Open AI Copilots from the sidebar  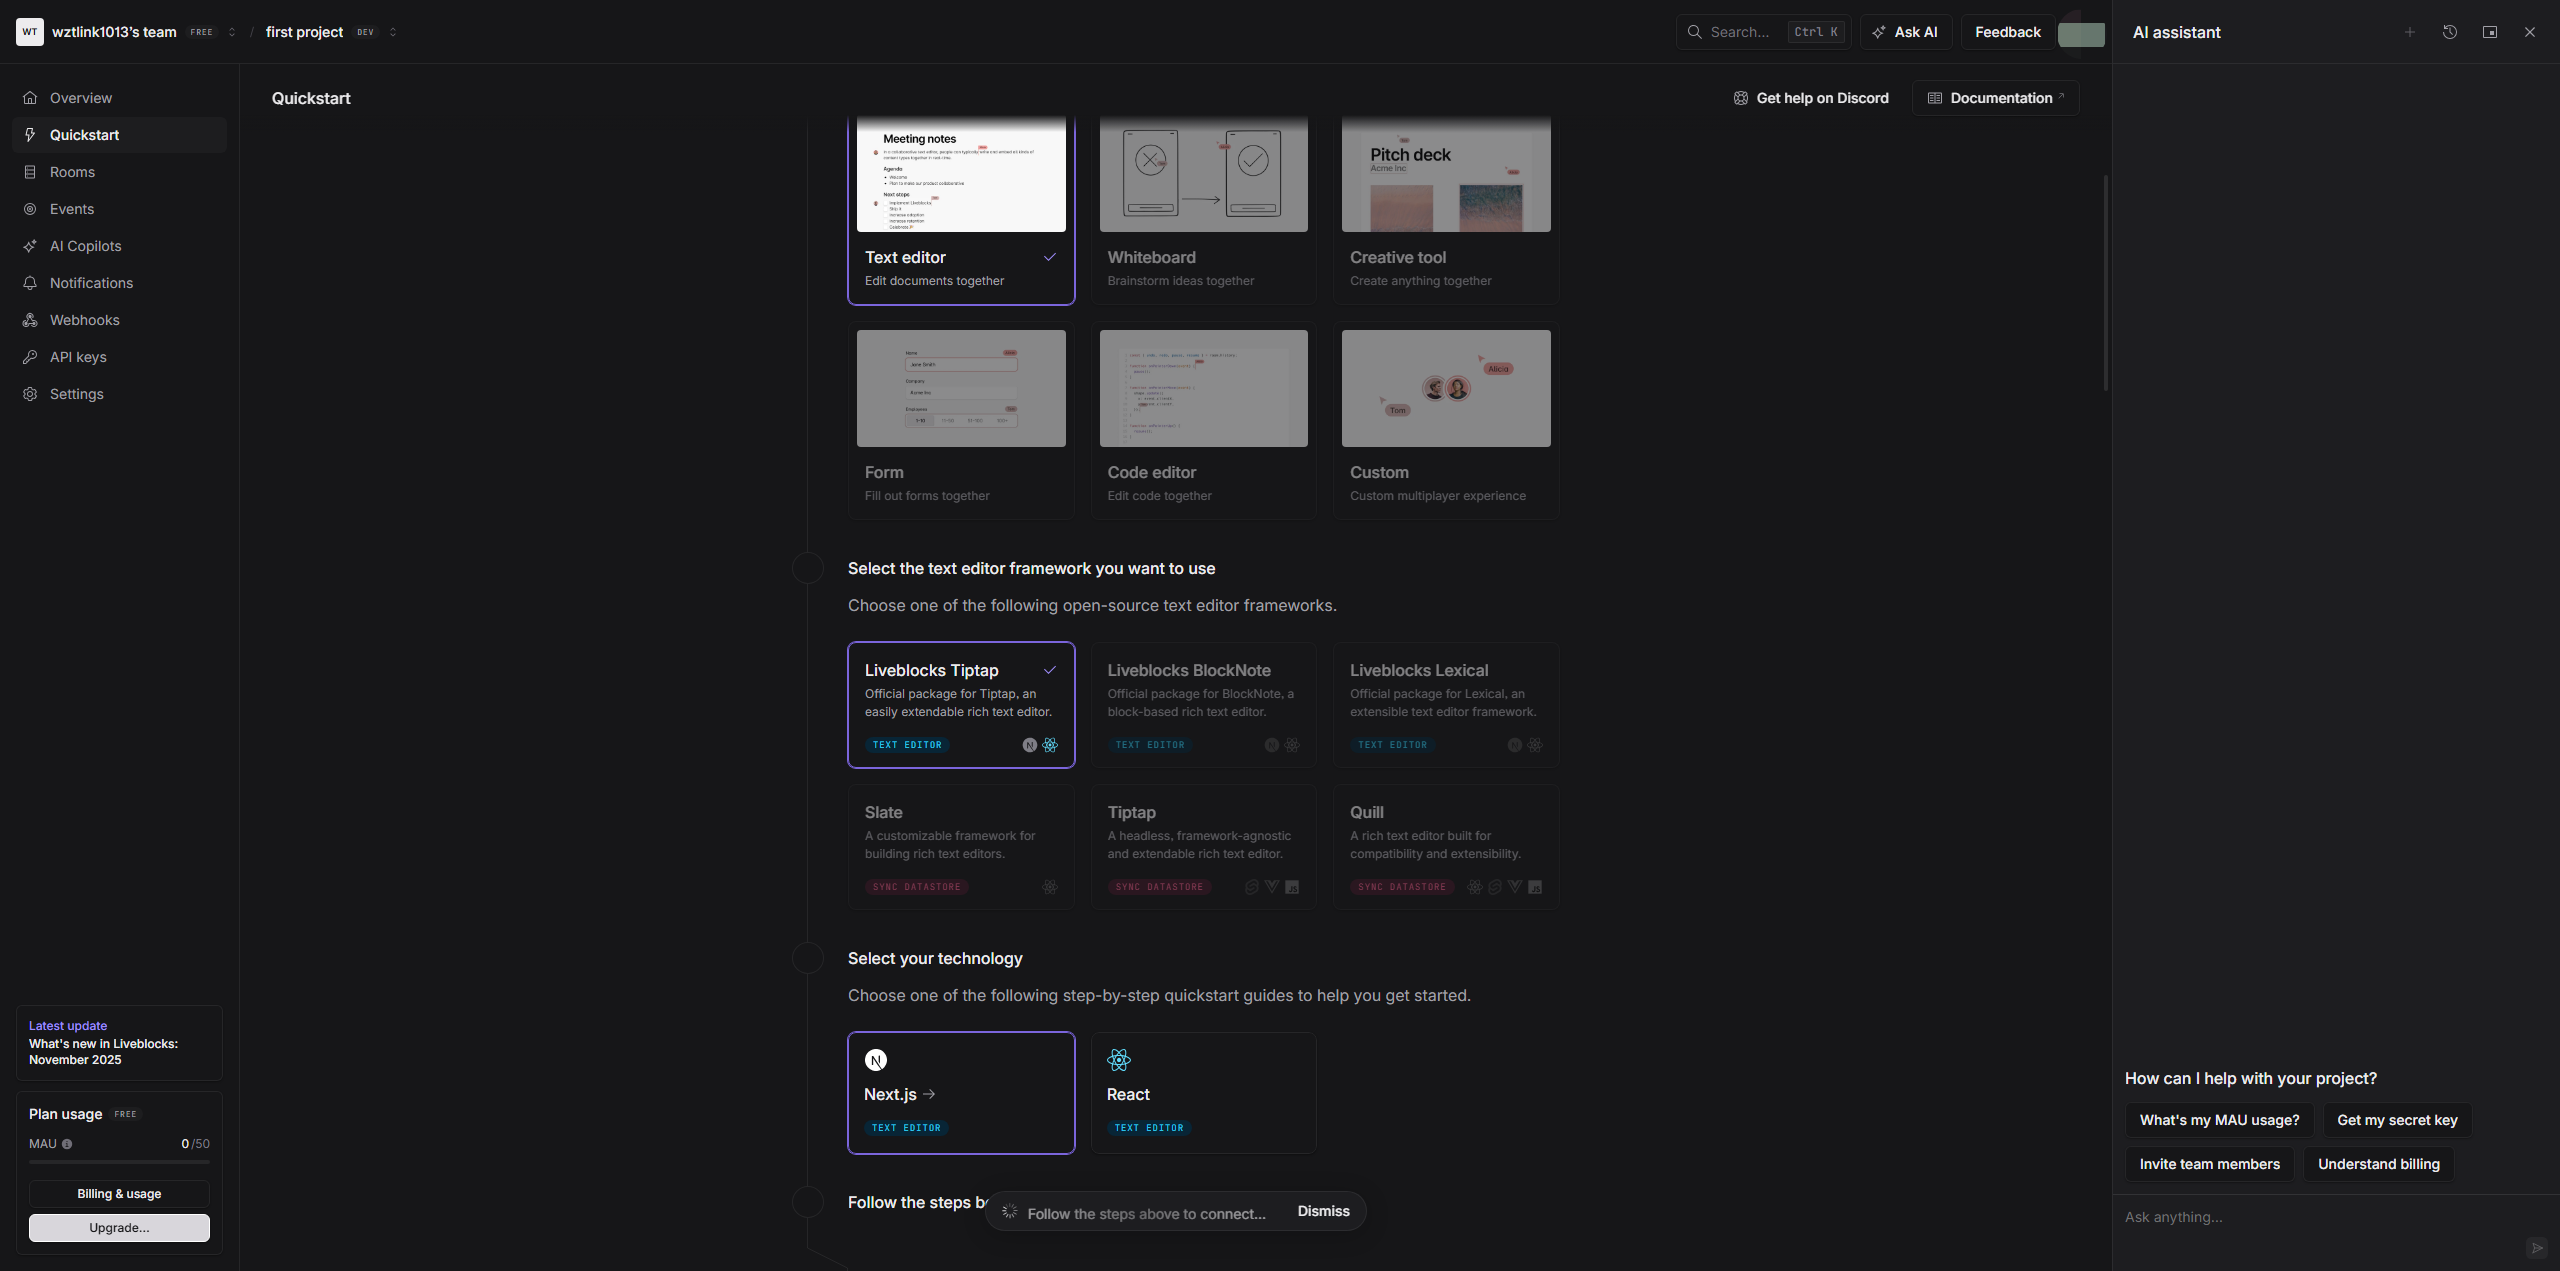86,246
